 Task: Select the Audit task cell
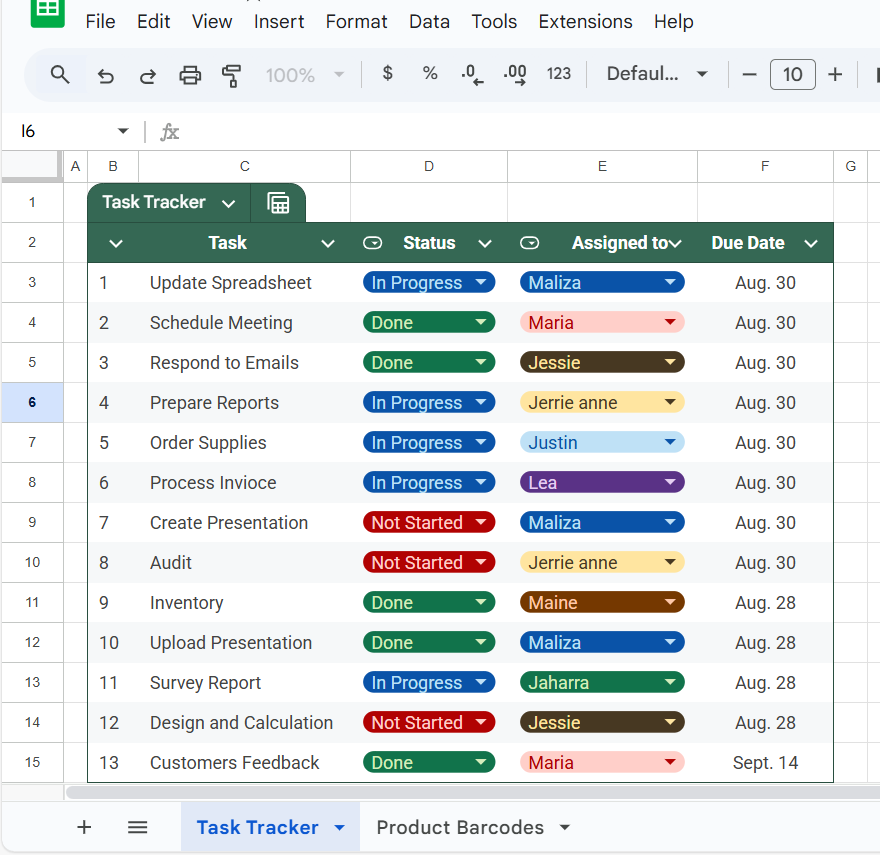click(x=244, y=563)
